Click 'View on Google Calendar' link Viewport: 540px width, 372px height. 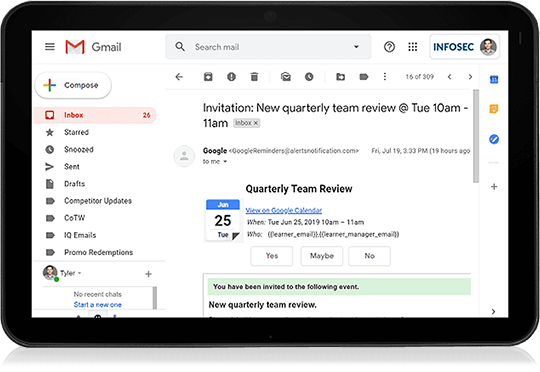[283, 210]
